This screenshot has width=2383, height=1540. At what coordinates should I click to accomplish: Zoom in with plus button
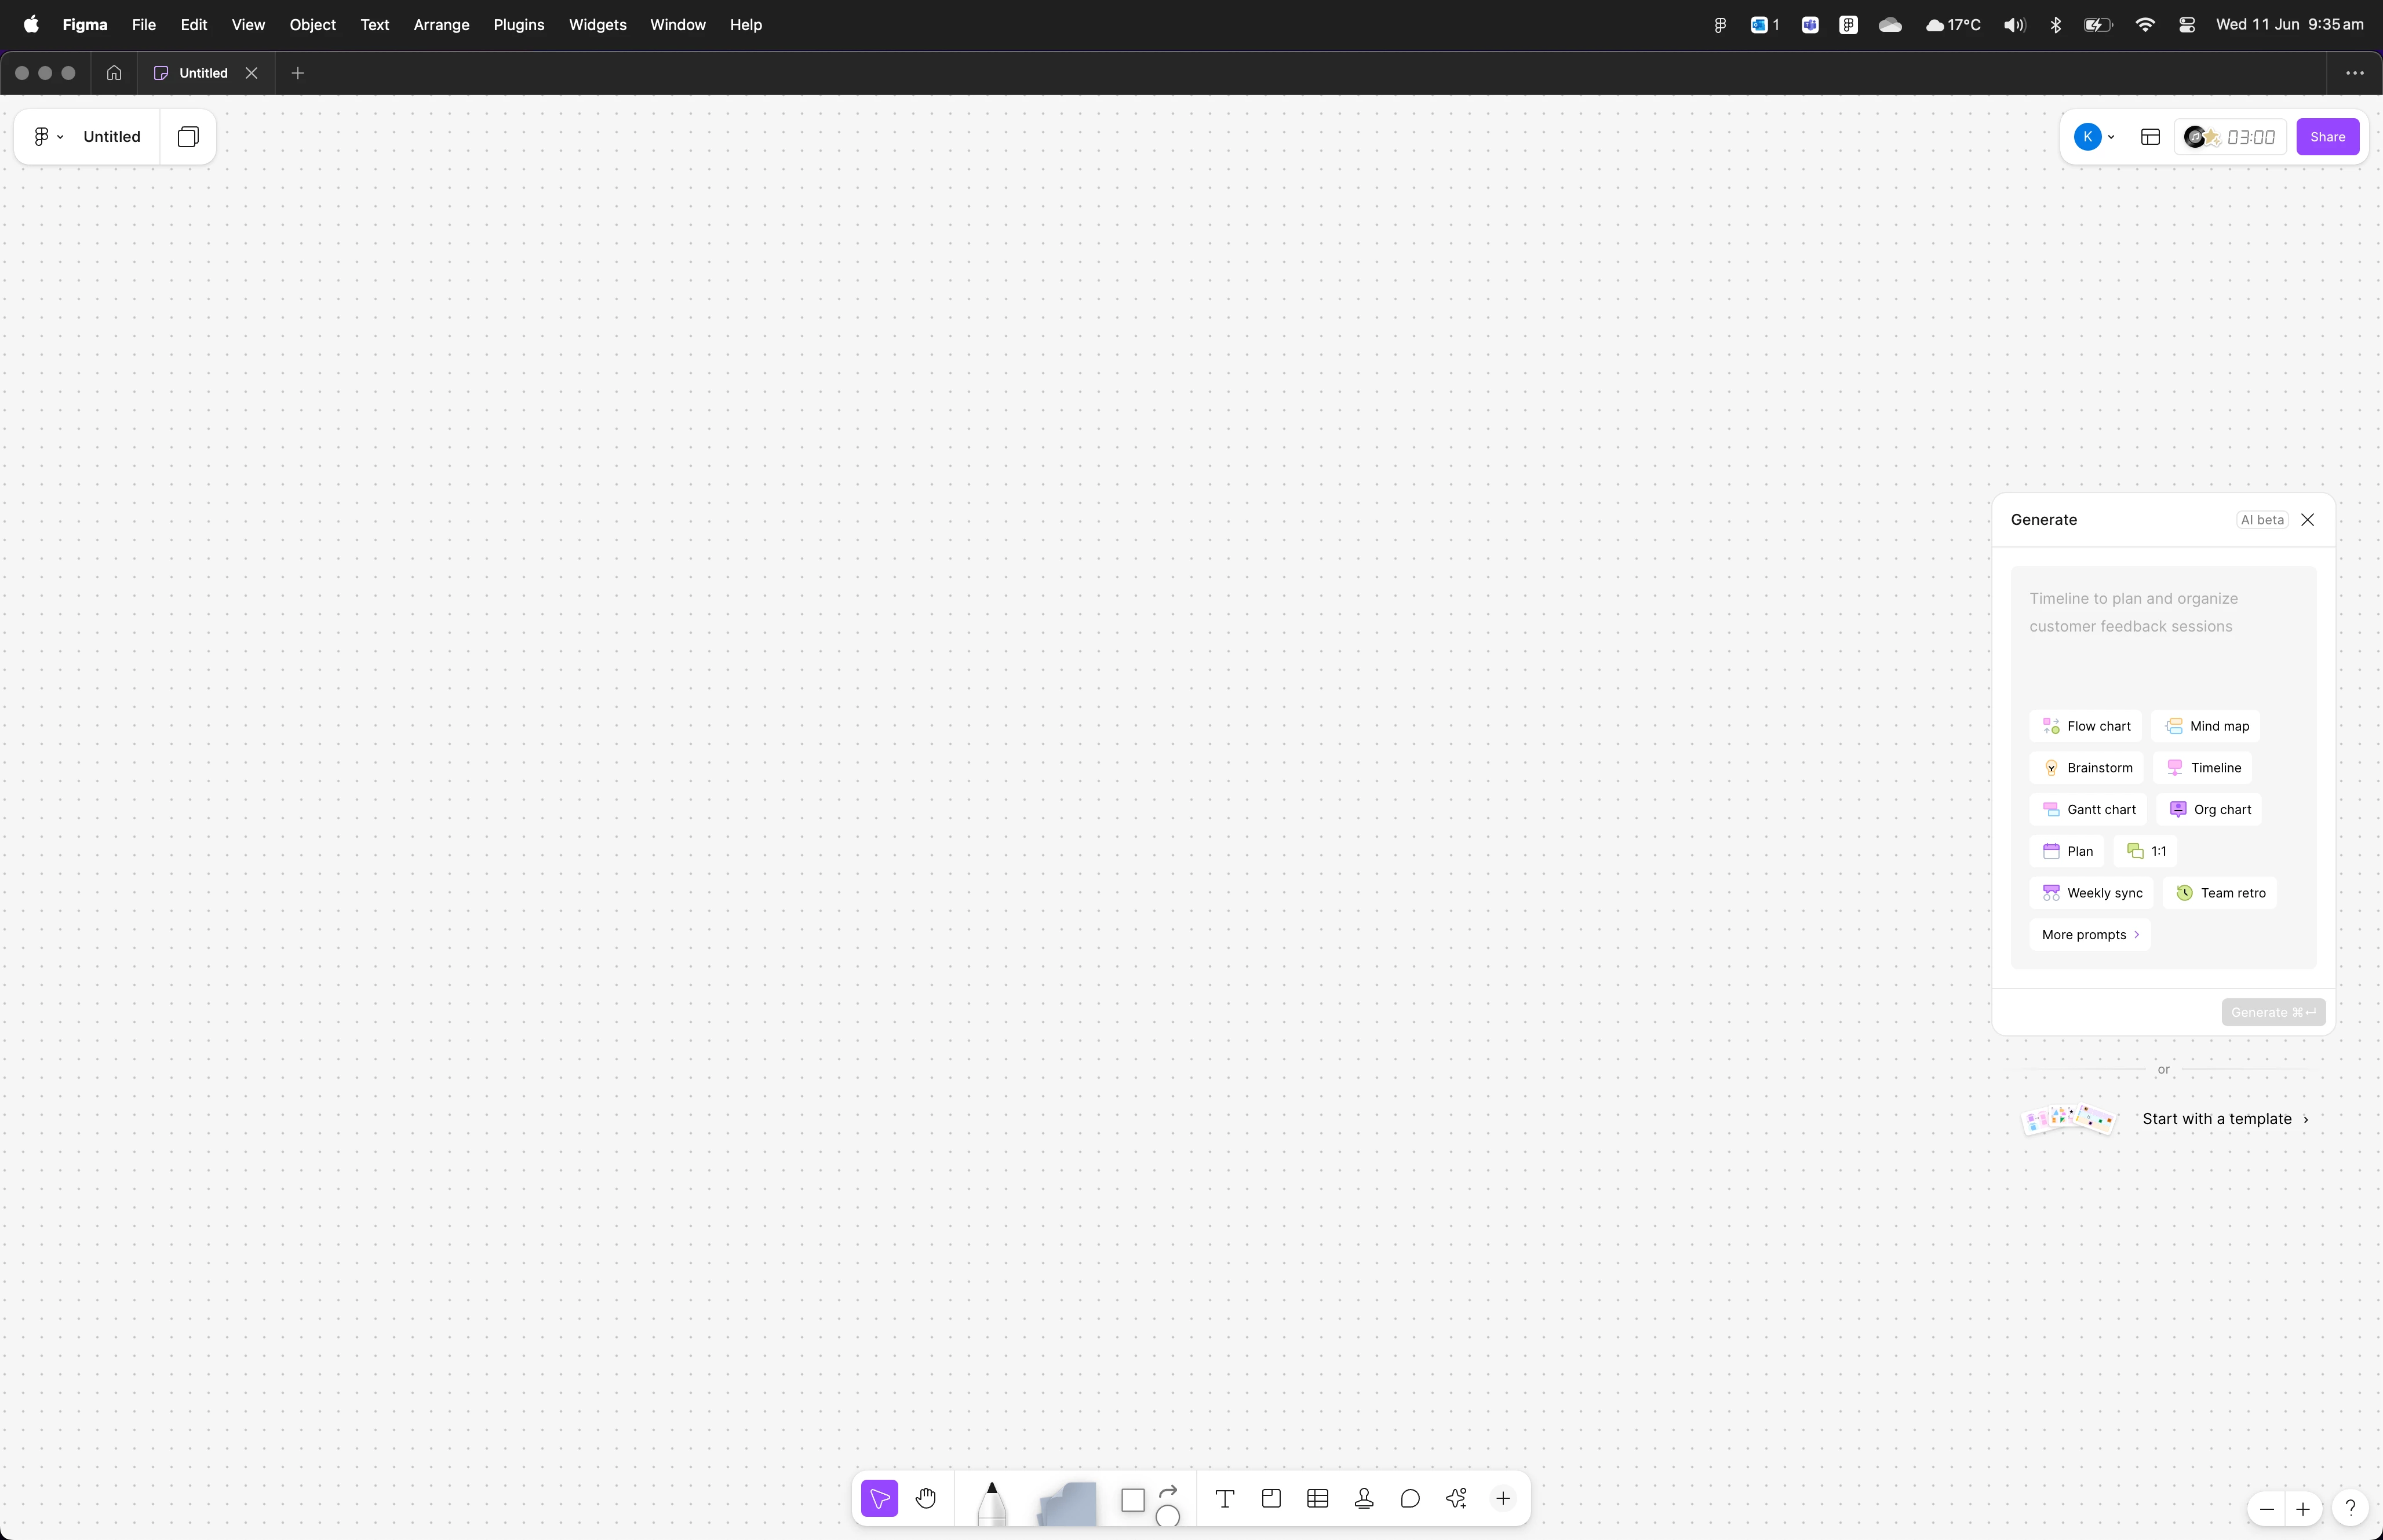2303,1509
